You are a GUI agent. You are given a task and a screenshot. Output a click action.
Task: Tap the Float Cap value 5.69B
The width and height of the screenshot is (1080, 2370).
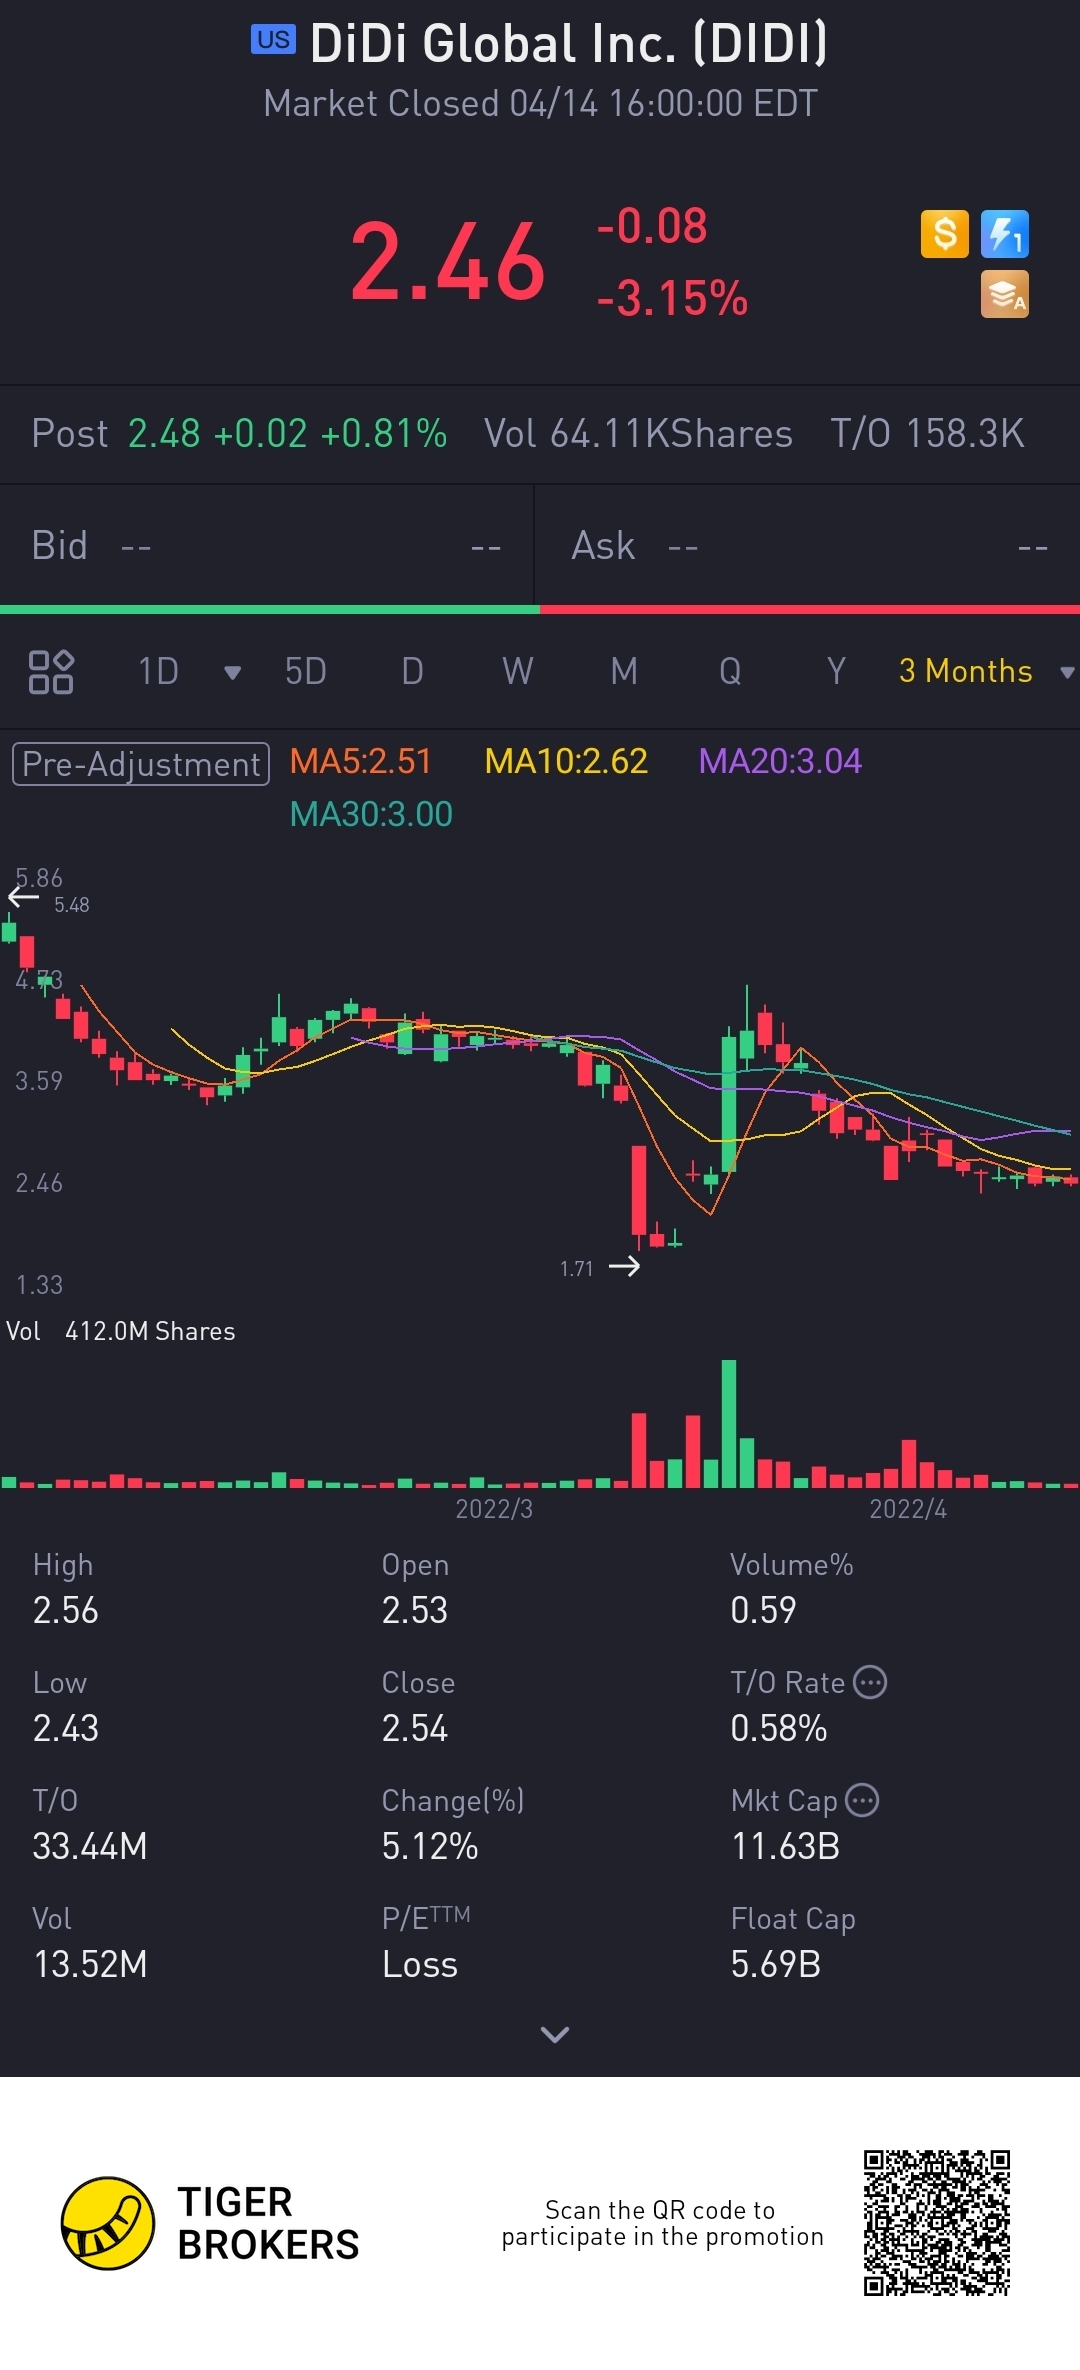776,1965
